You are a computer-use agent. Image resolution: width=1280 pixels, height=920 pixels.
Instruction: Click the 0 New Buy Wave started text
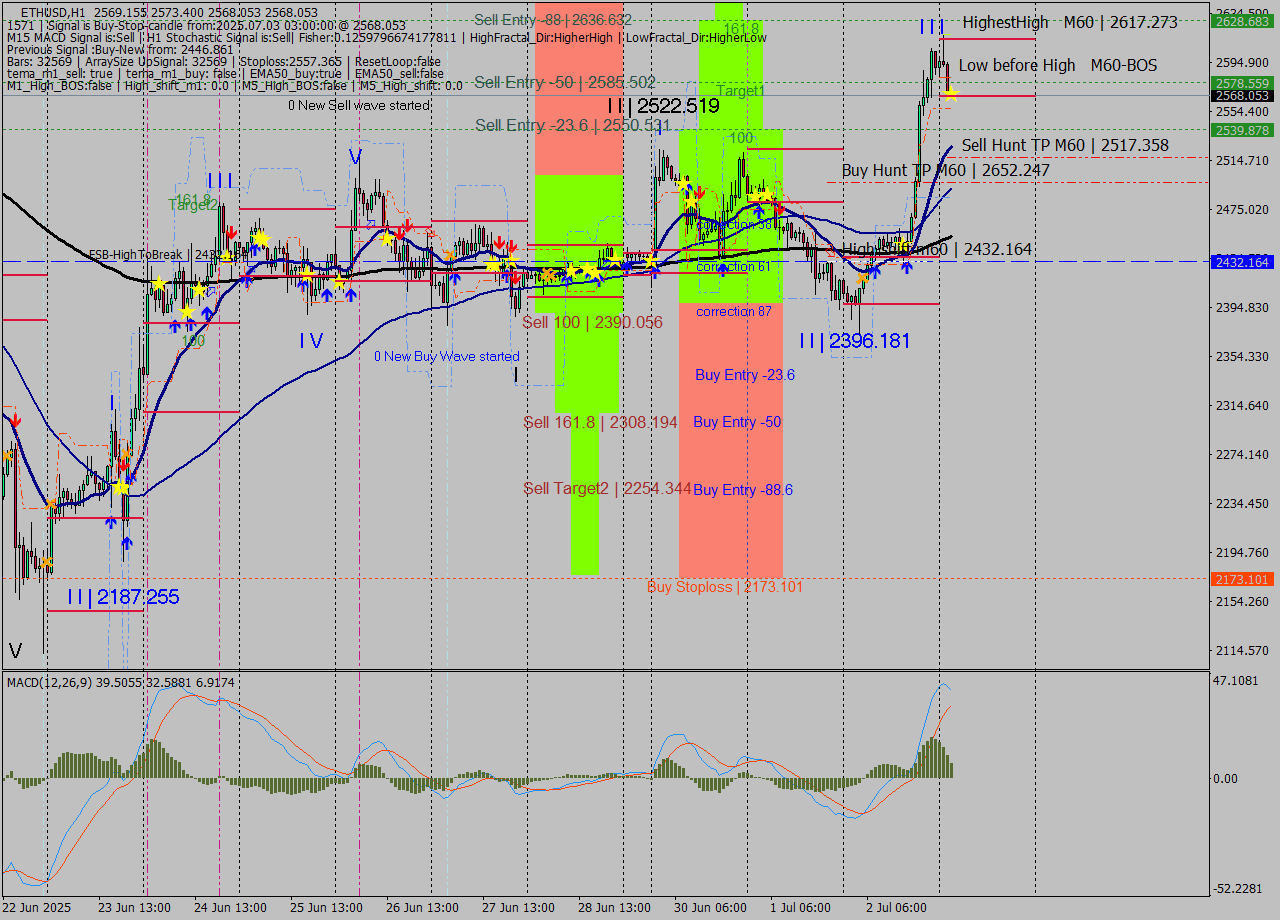click(447, 356)
